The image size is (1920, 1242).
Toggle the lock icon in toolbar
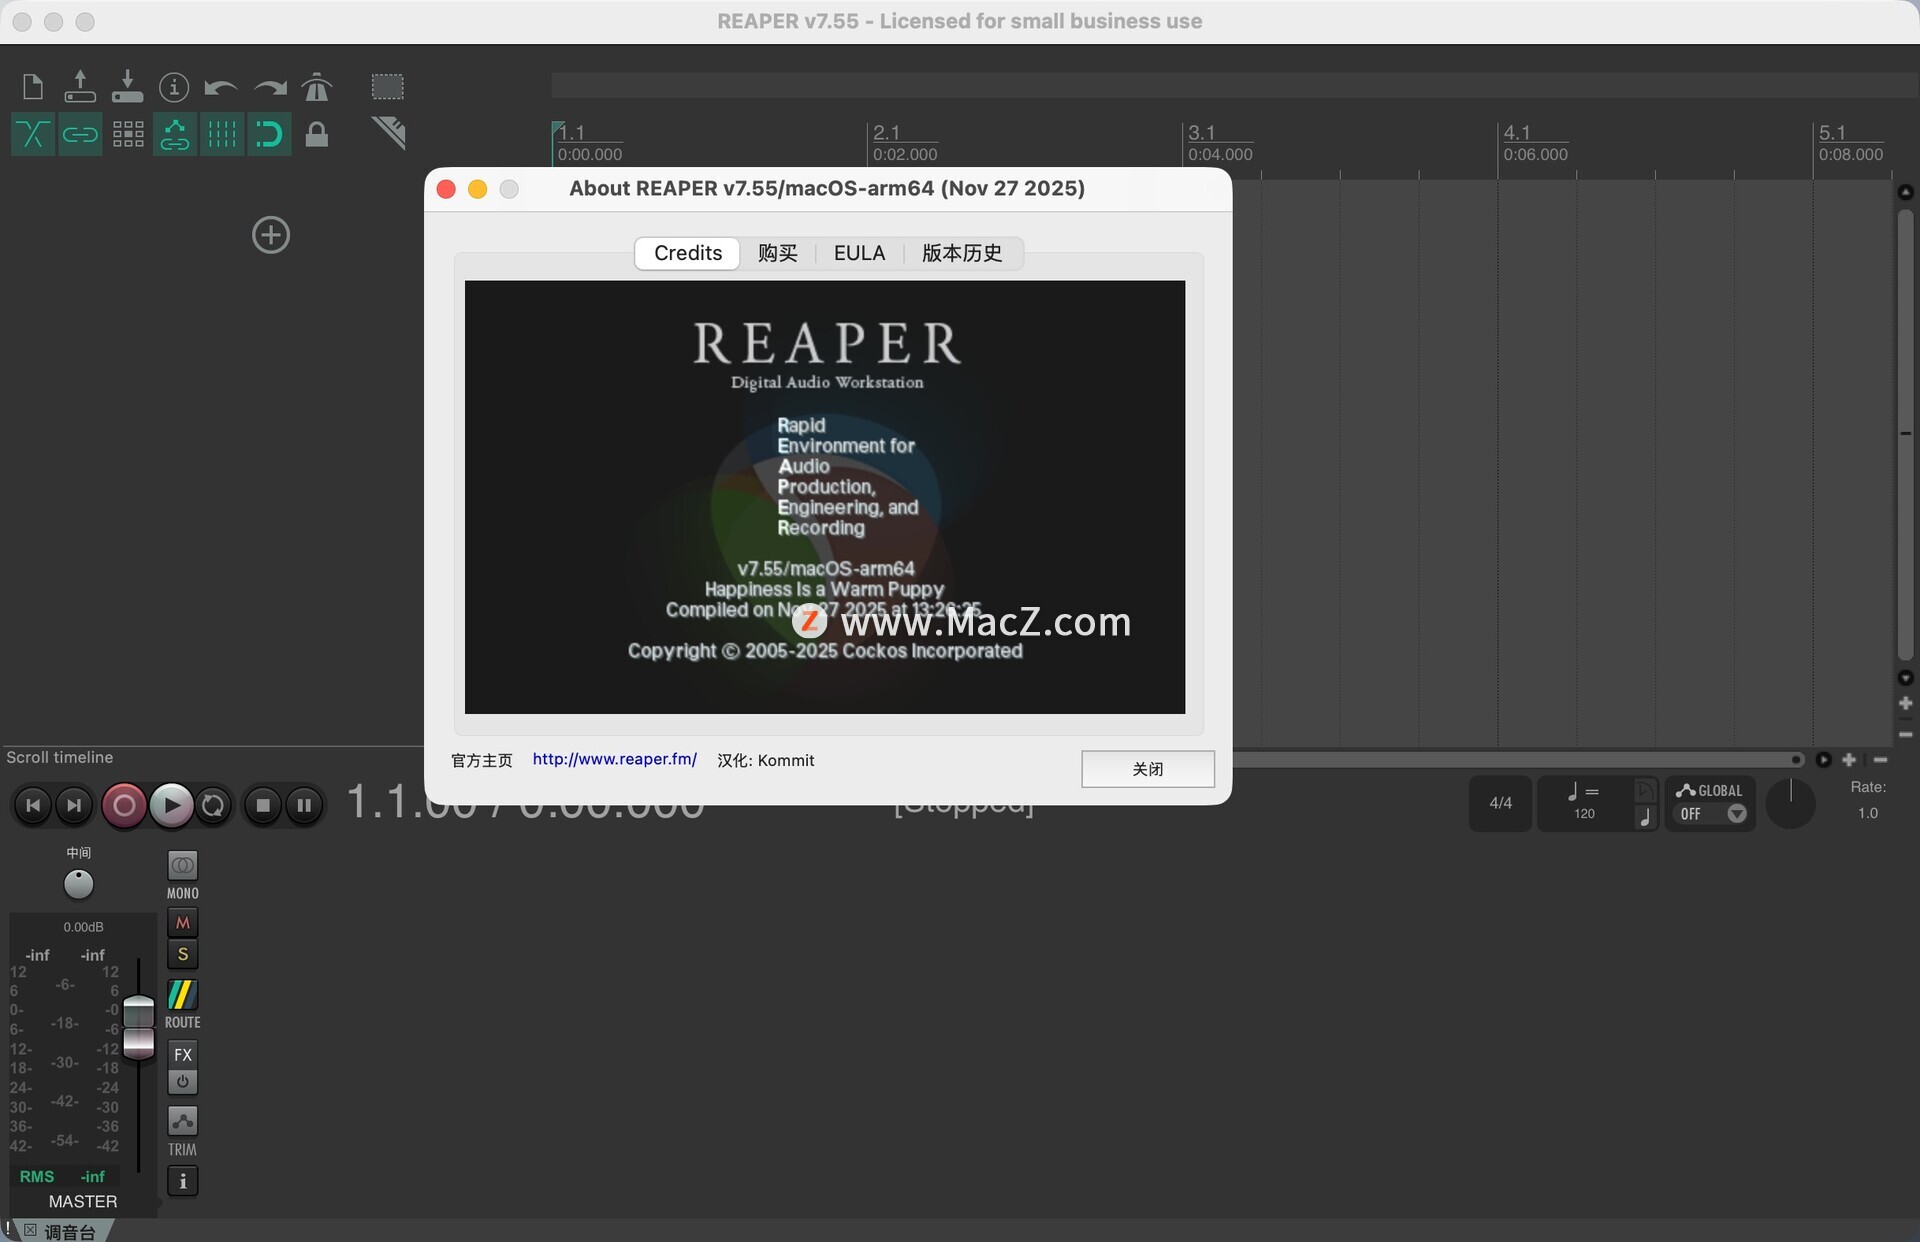coord(317,134)
